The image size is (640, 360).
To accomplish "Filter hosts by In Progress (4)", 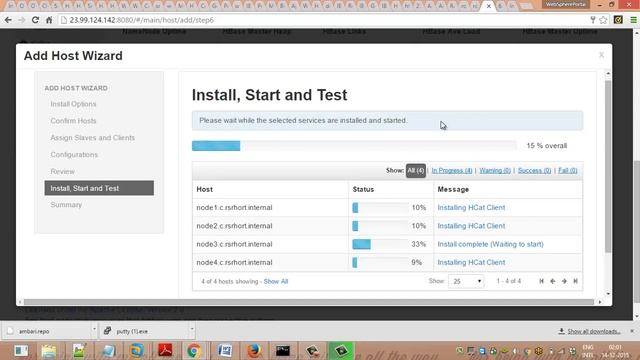I will [452, 171].
